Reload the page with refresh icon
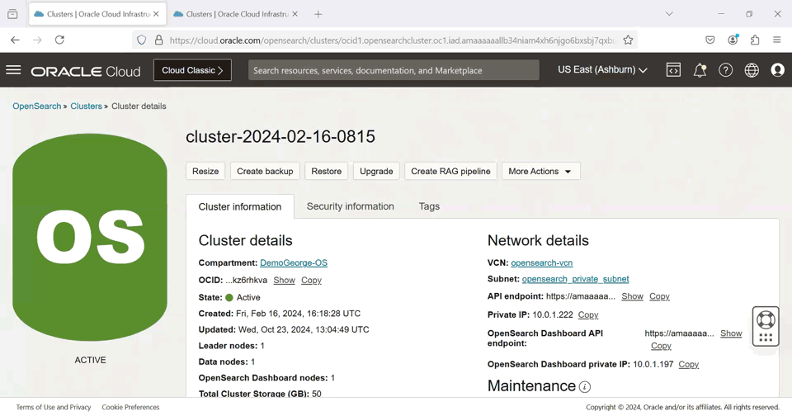This screenshot has width=792, height=416. point(60,40)
